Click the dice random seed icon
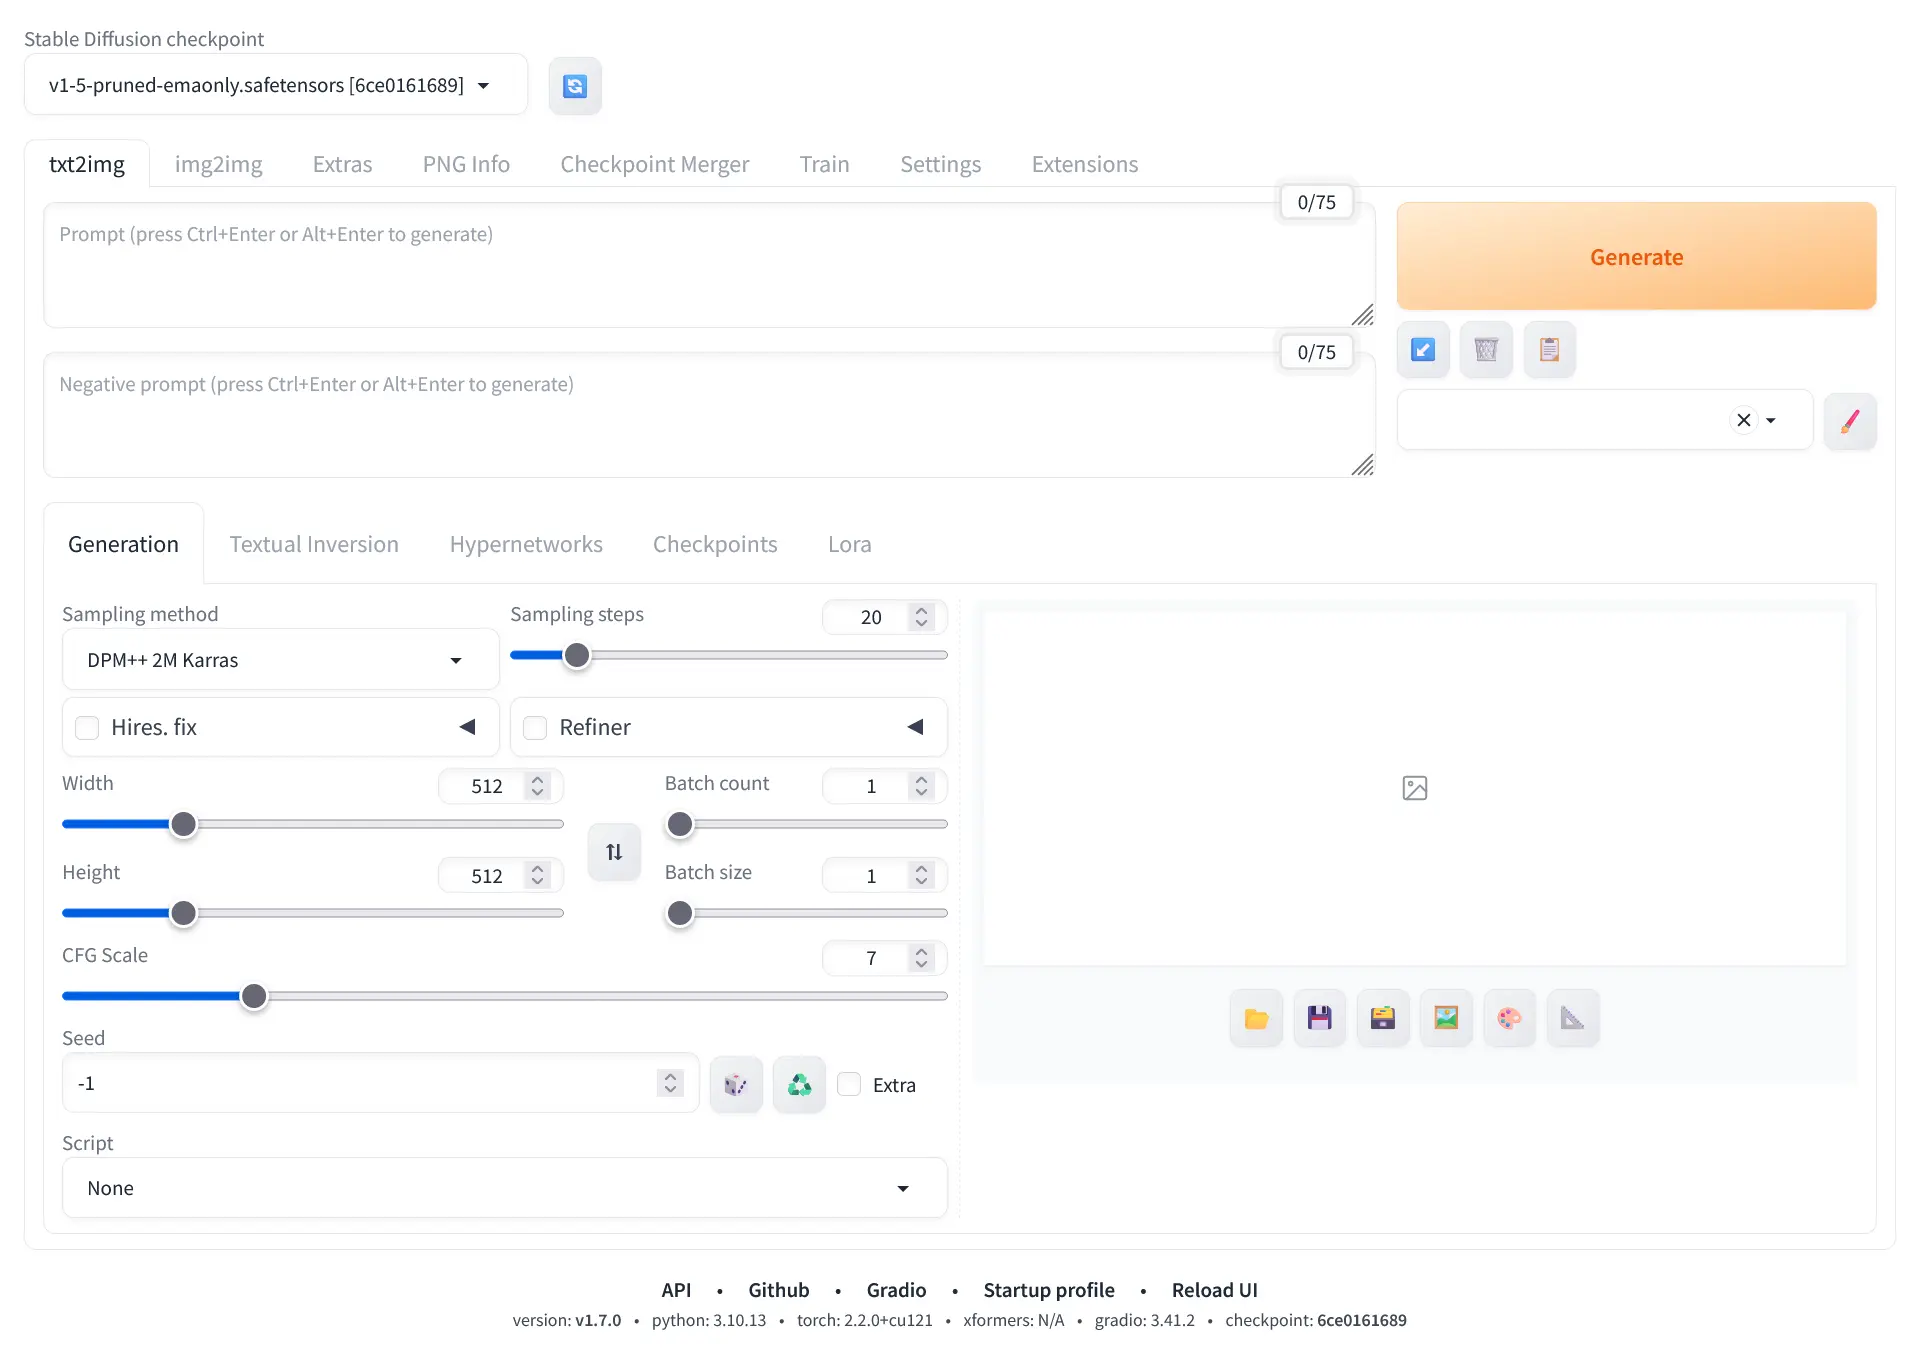Screen dimensions: 1920x1363 tap(736, 1085)
